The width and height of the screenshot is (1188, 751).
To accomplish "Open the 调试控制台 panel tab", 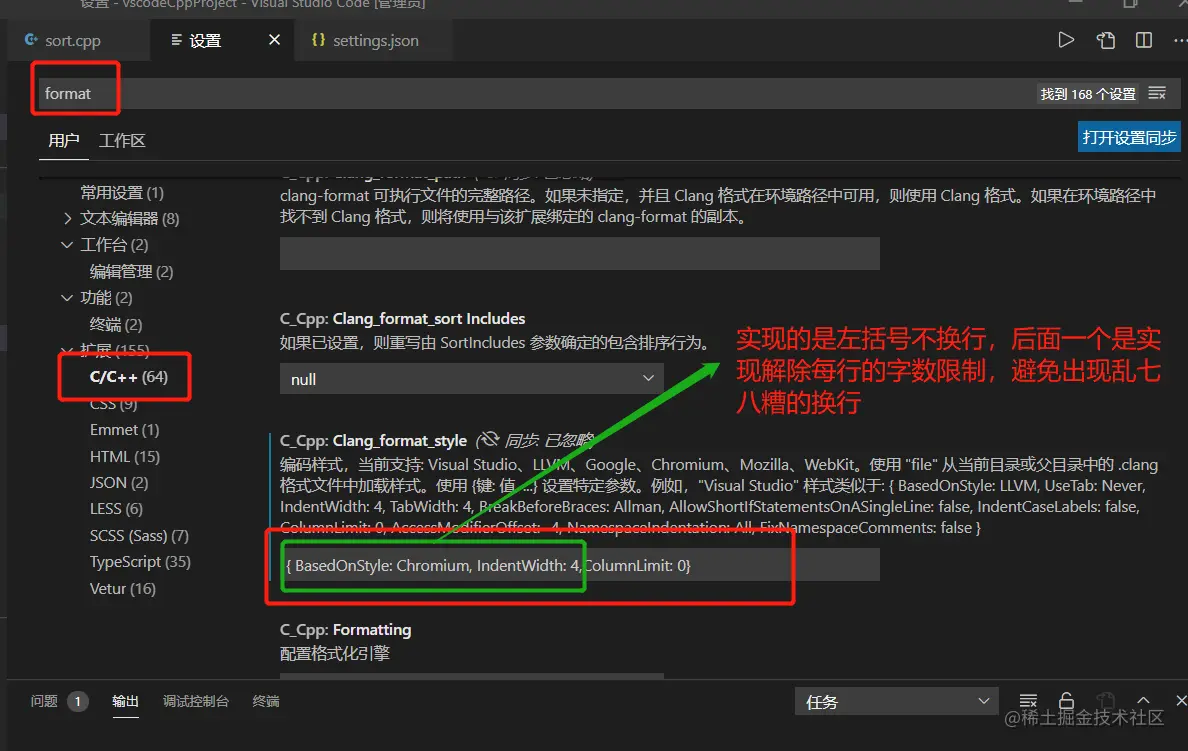I will click(195, 701).
